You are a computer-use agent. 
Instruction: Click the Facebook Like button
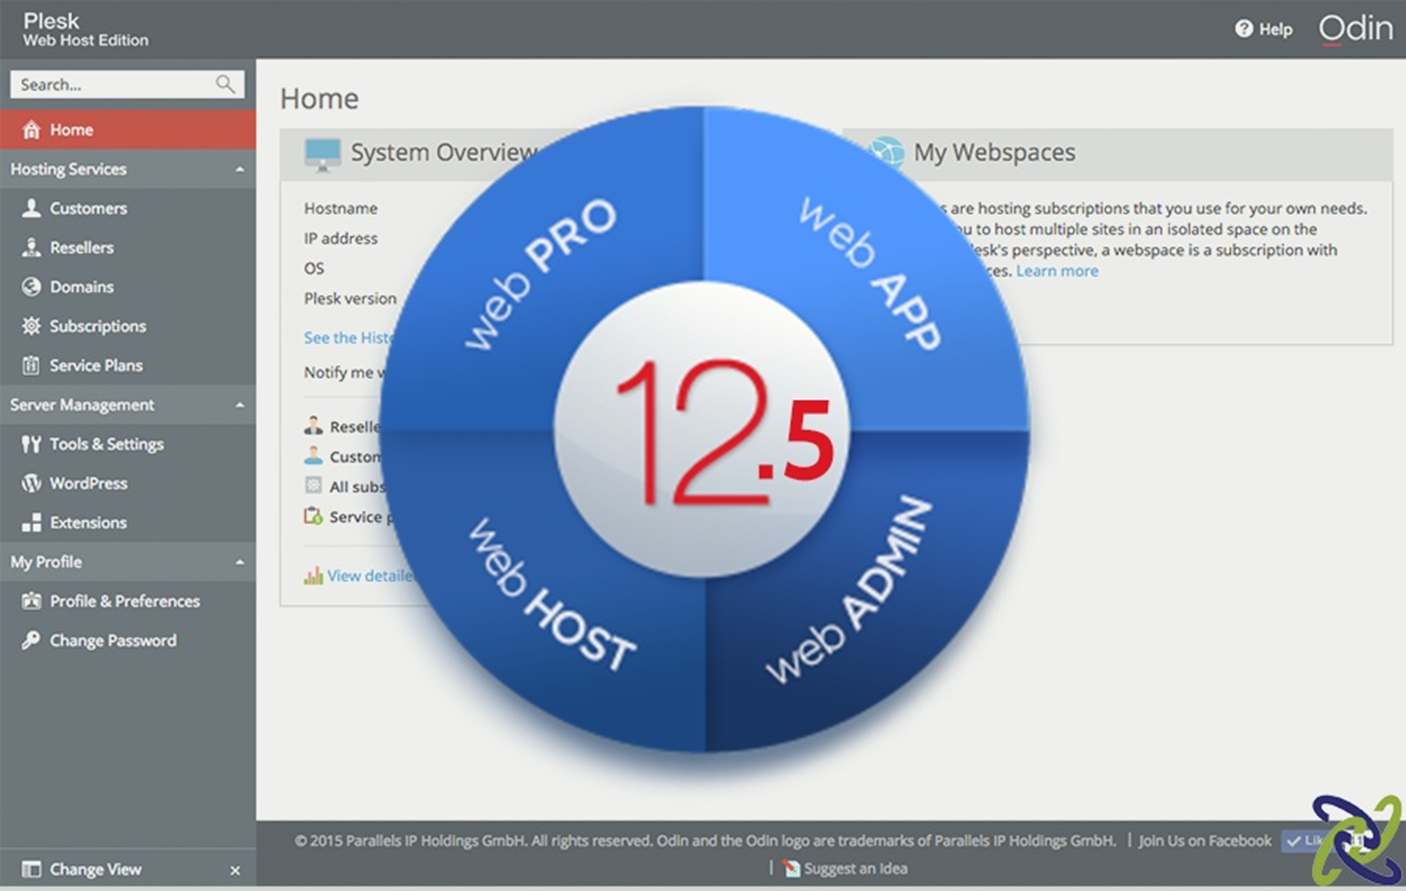click(1303, 840)
